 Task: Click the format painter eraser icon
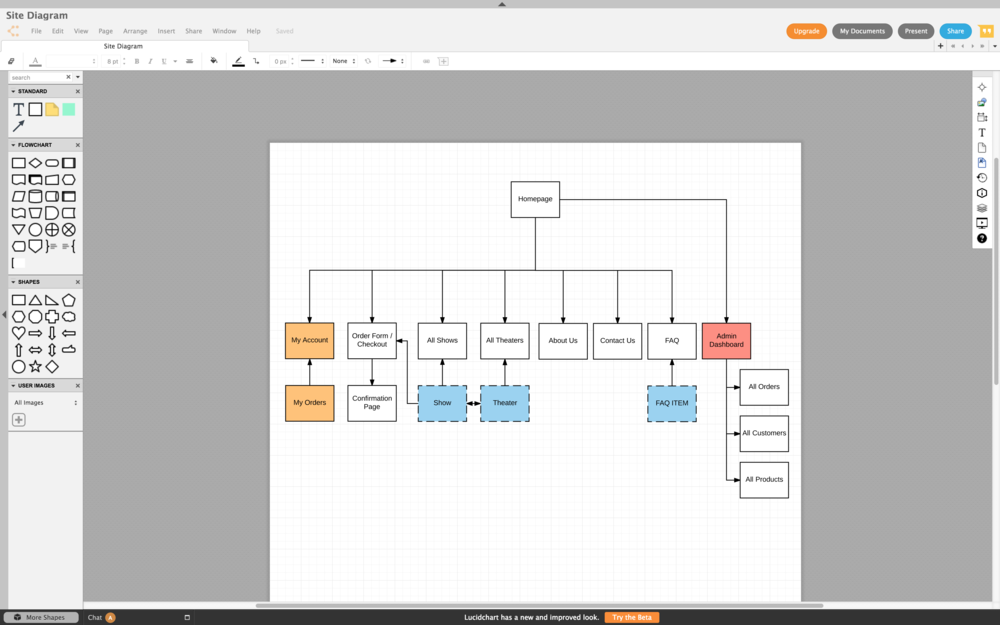tap(11, 61)
